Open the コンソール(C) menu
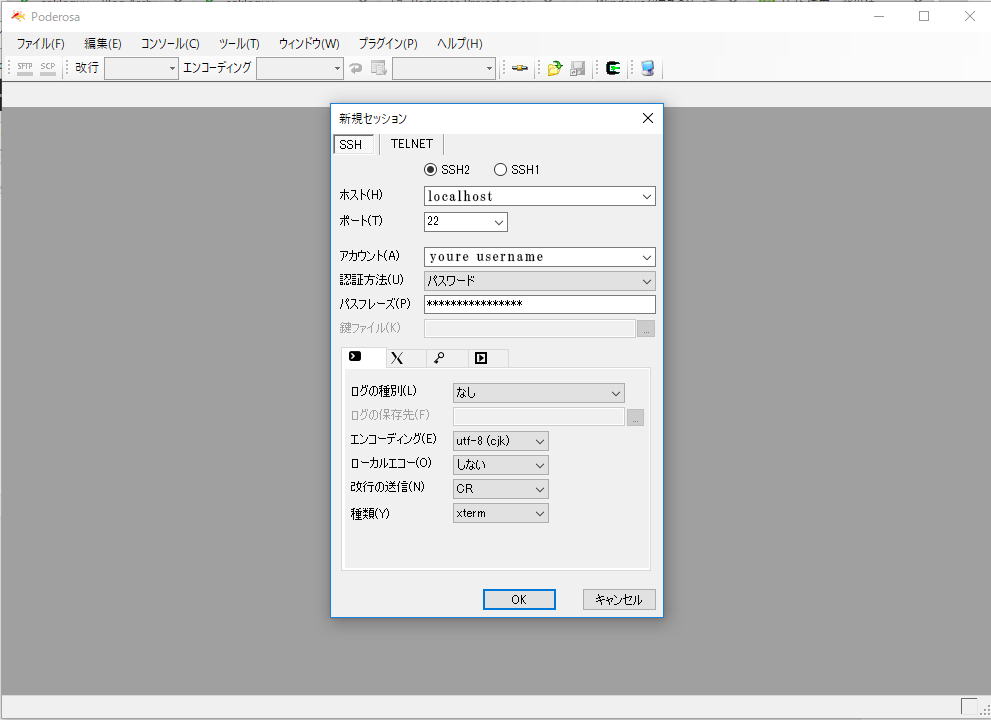991x720 pixels. pos(170,44)
